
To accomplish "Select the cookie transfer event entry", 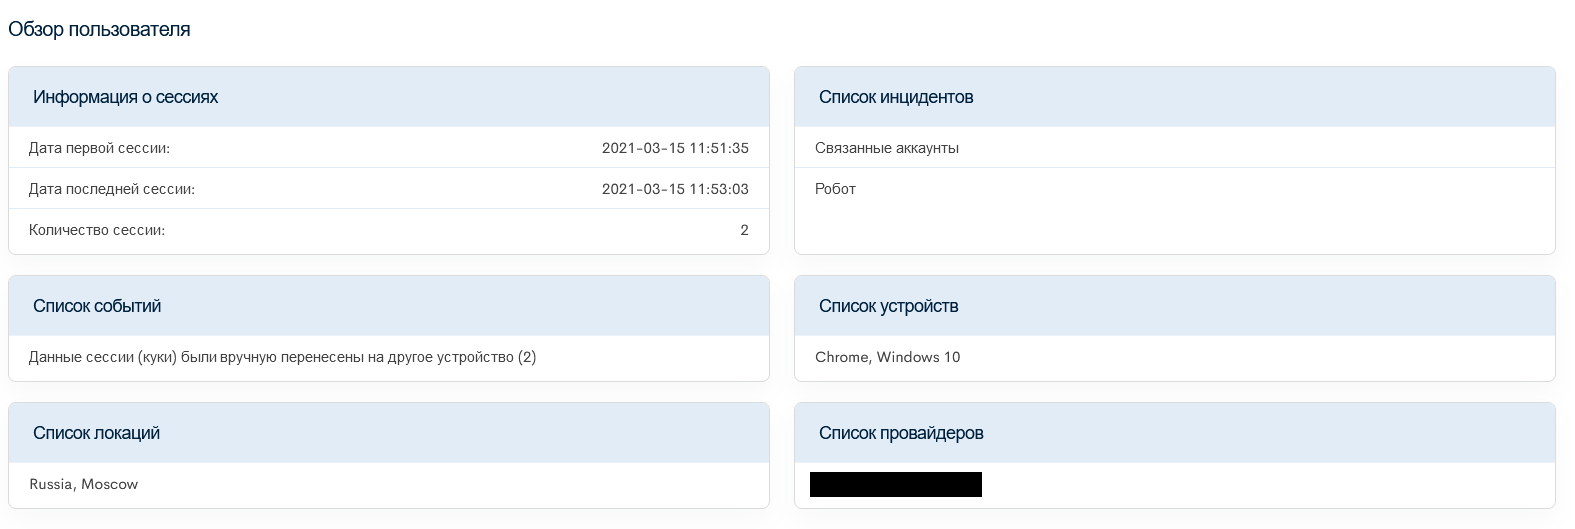I will click(x=282, y=357).
